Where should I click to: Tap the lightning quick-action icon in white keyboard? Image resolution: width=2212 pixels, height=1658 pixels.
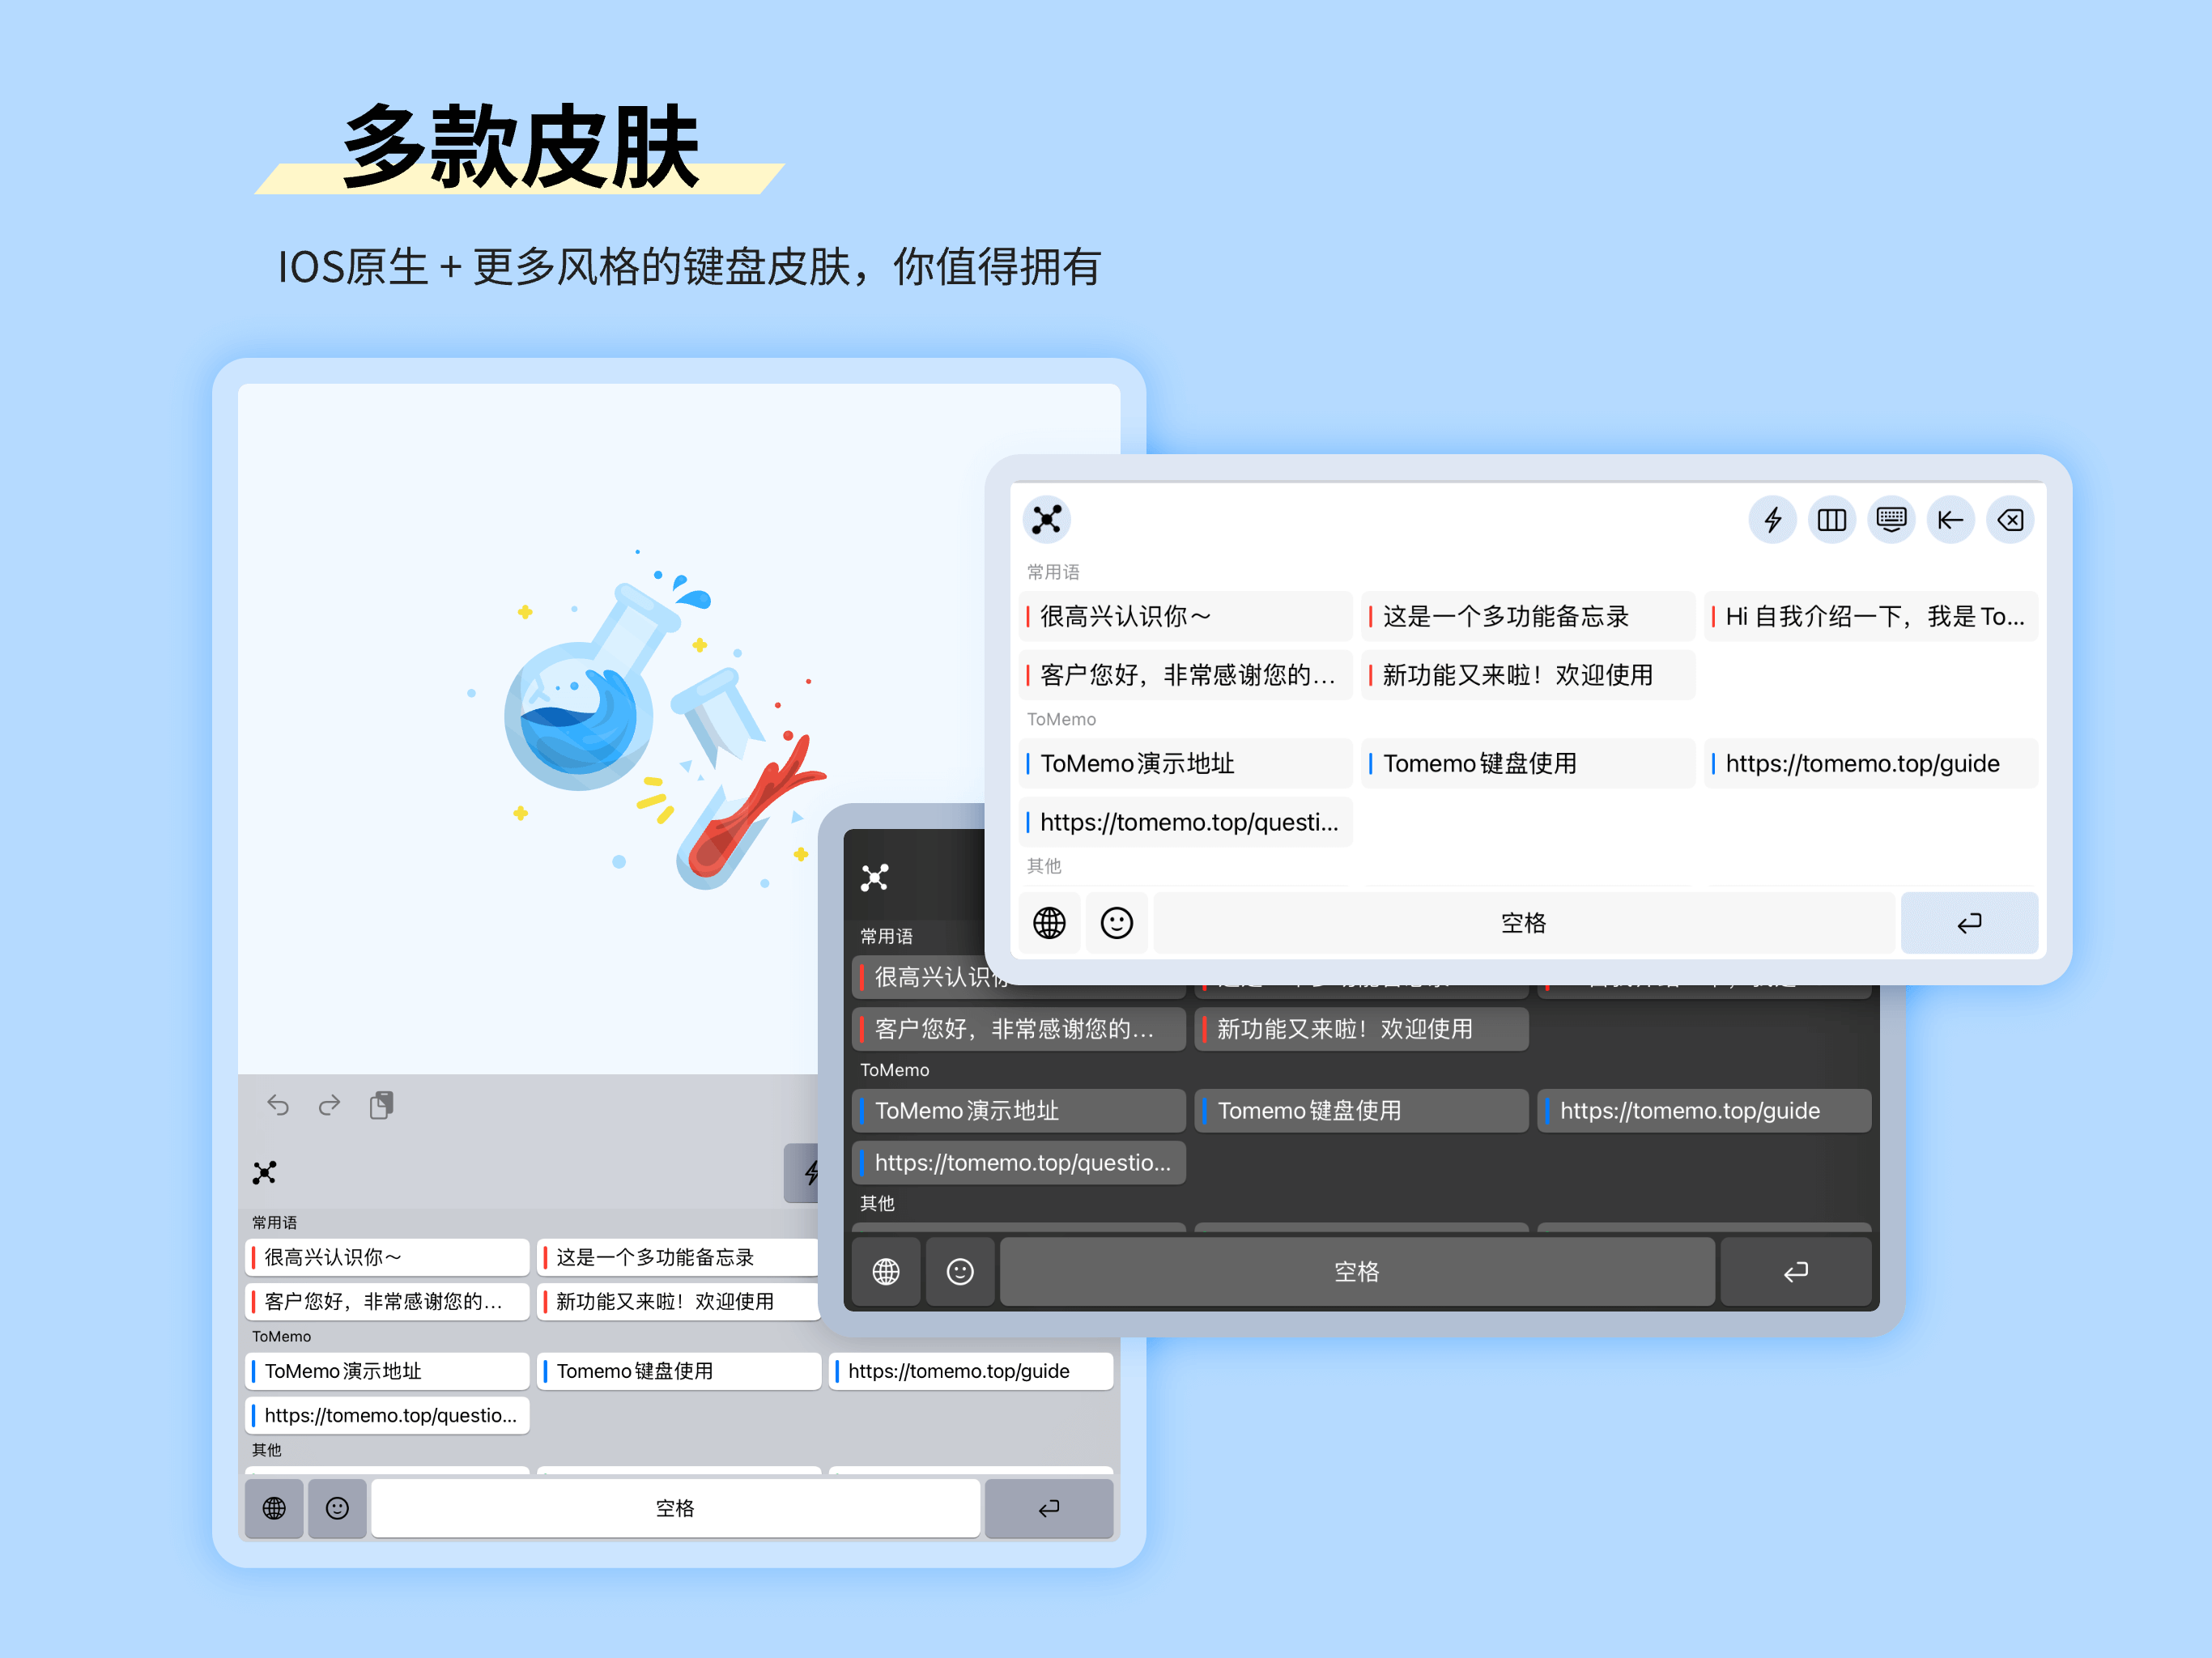[x=1772, y=520]
